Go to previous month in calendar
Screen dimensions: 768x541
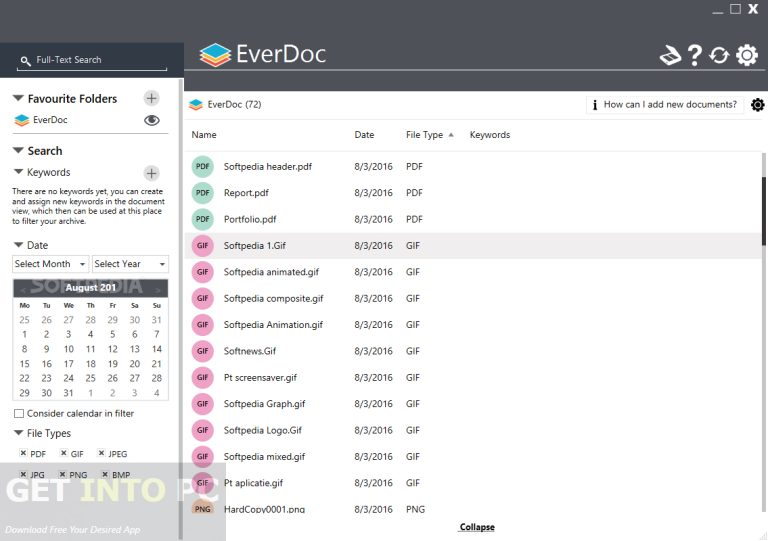tap(23, 290)
